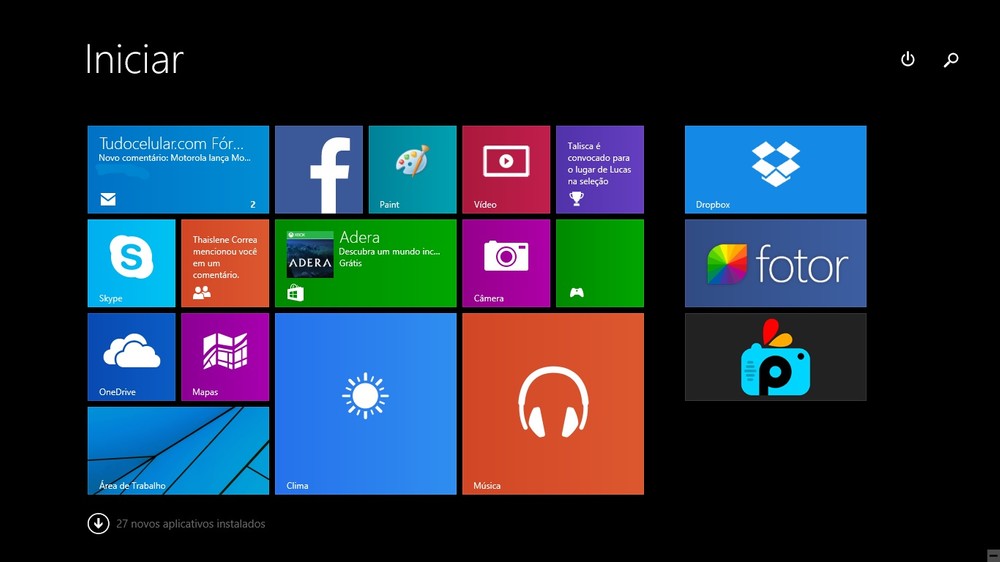
Task: Launch the PicsArt tile with P camera logo
Action: 776,357
